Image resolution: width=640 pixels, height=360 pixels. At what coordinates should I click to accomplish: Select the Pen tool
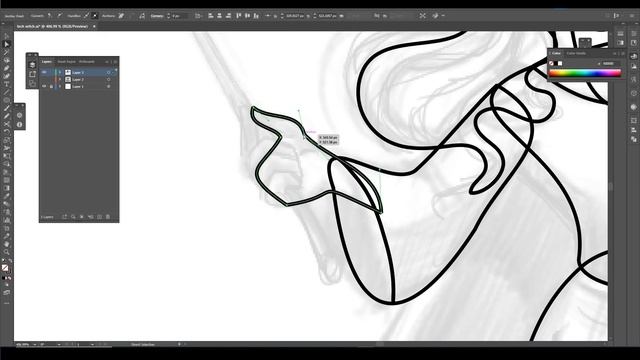point(6,68)
